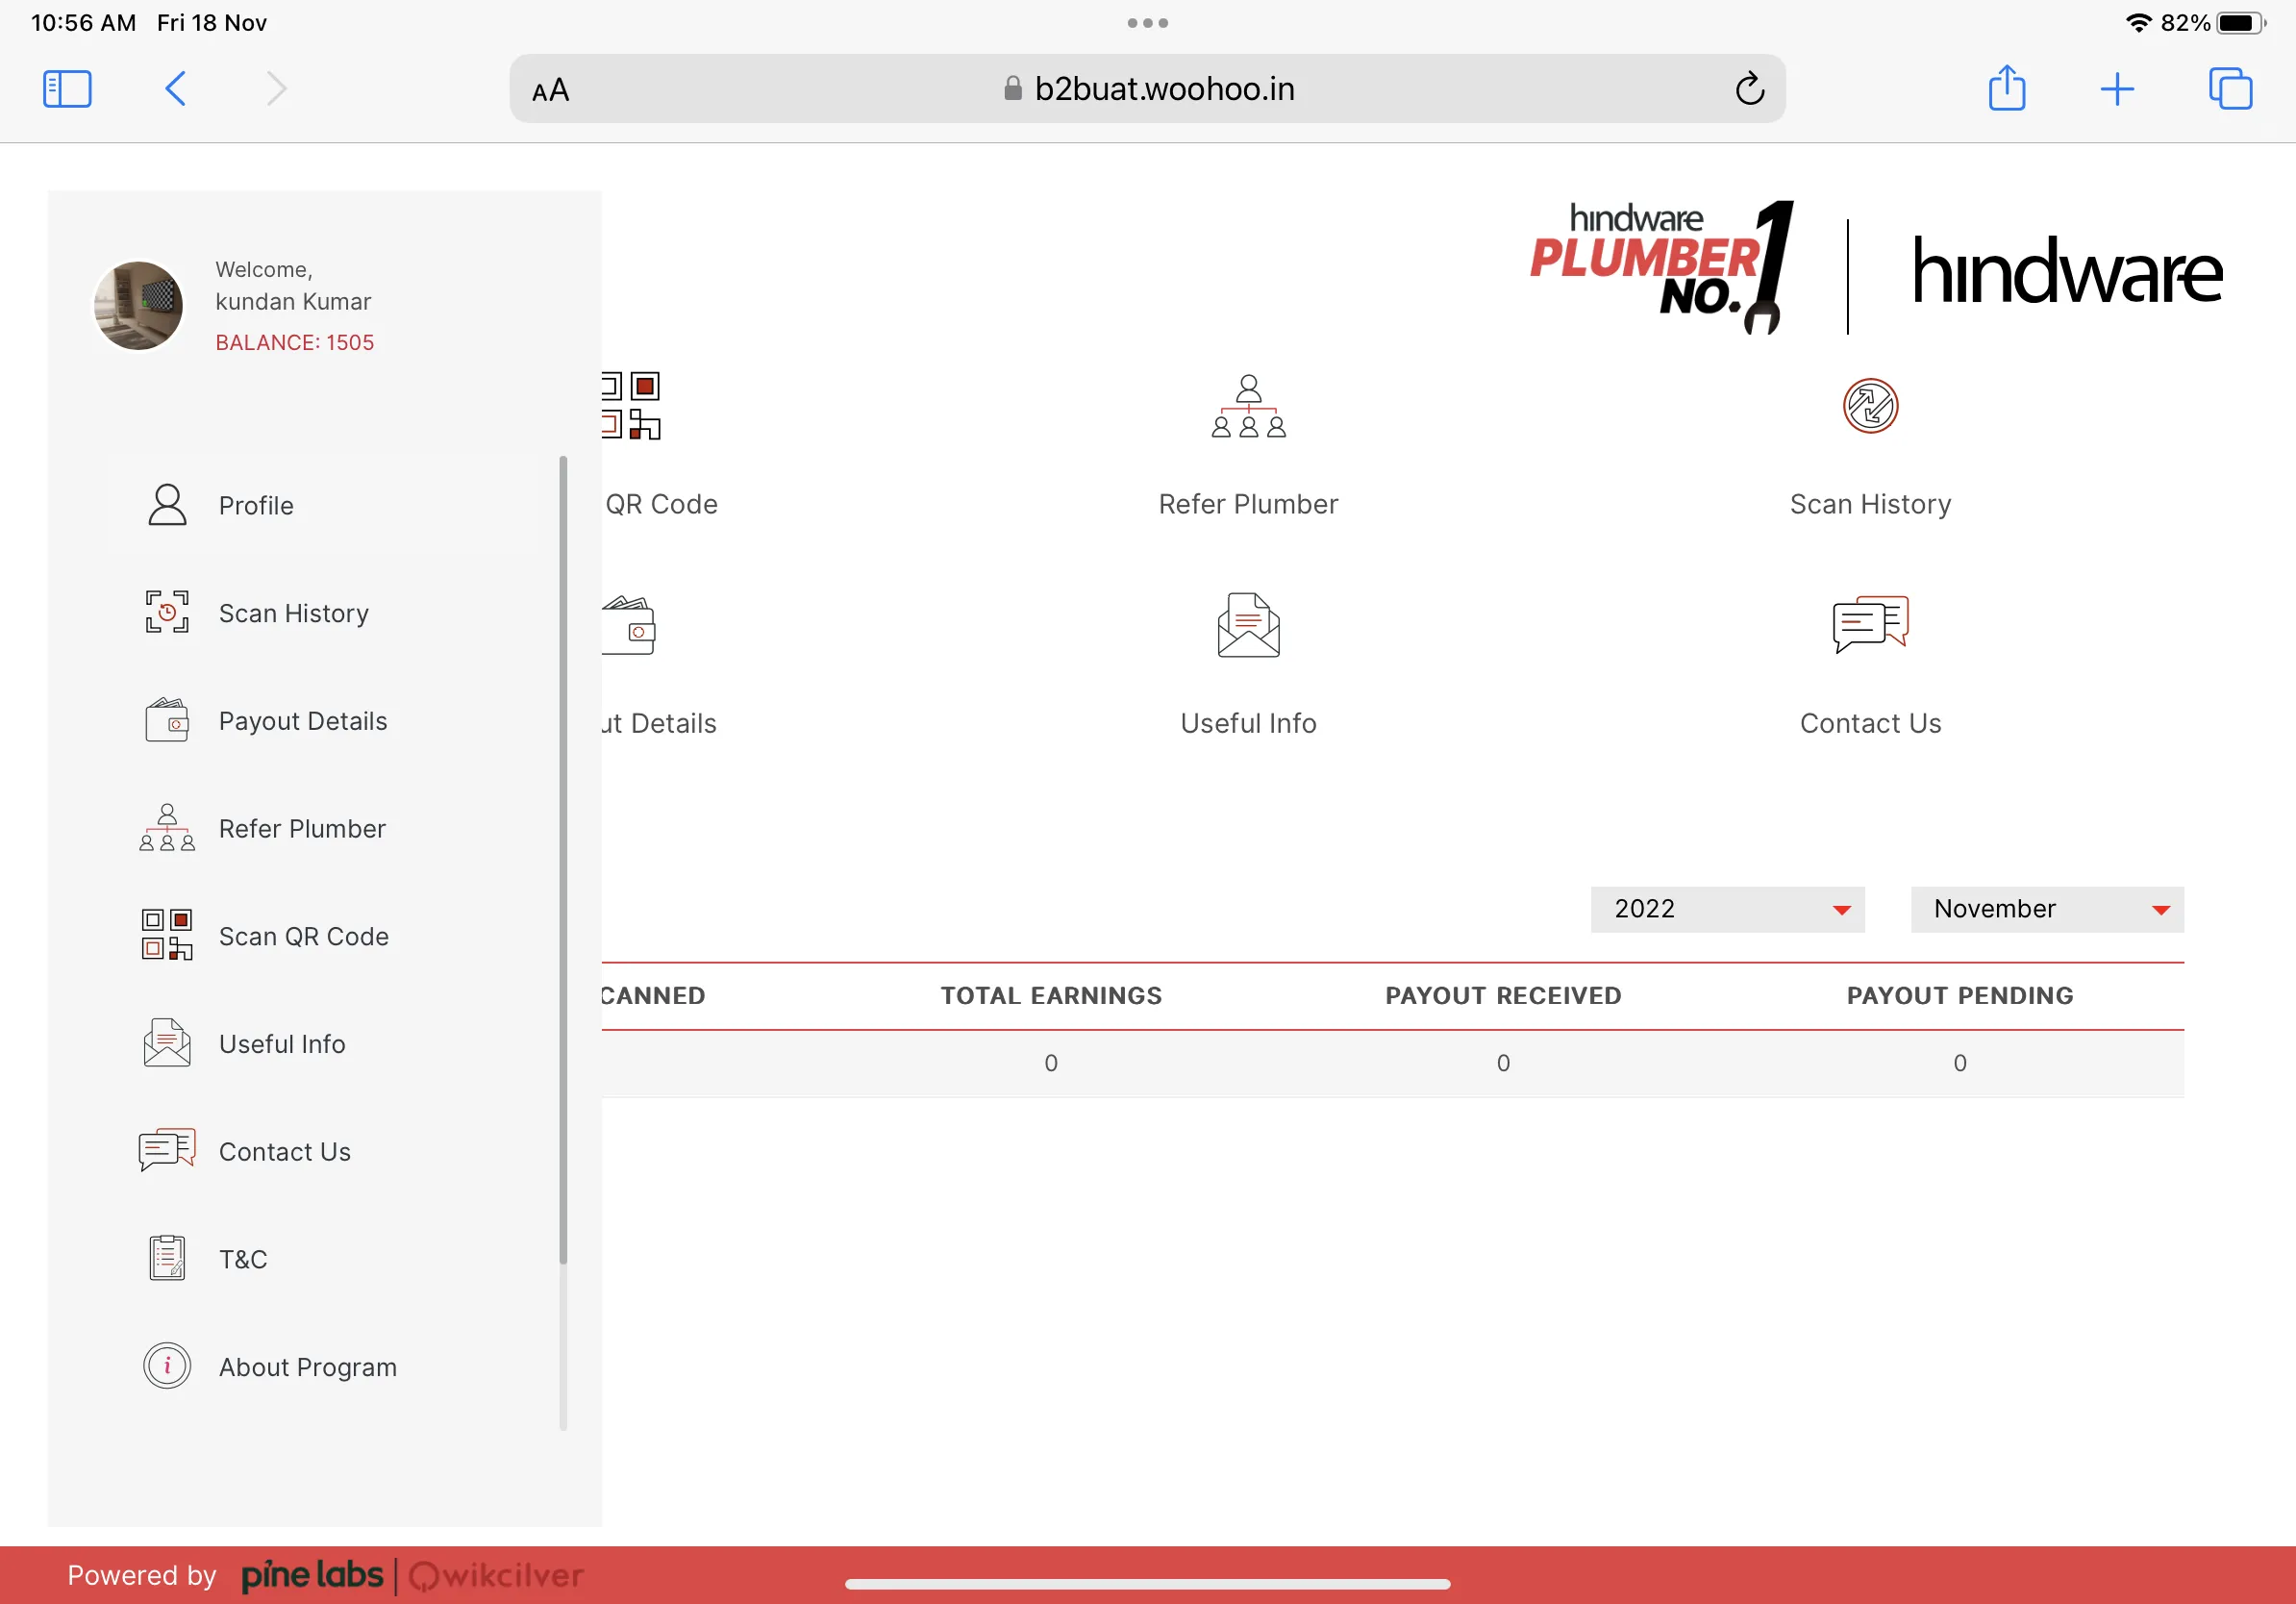Open Scan QR Code in the side menu
Screen dimensions: 2296x1604
pyautogui.click(x=323, y=936)
